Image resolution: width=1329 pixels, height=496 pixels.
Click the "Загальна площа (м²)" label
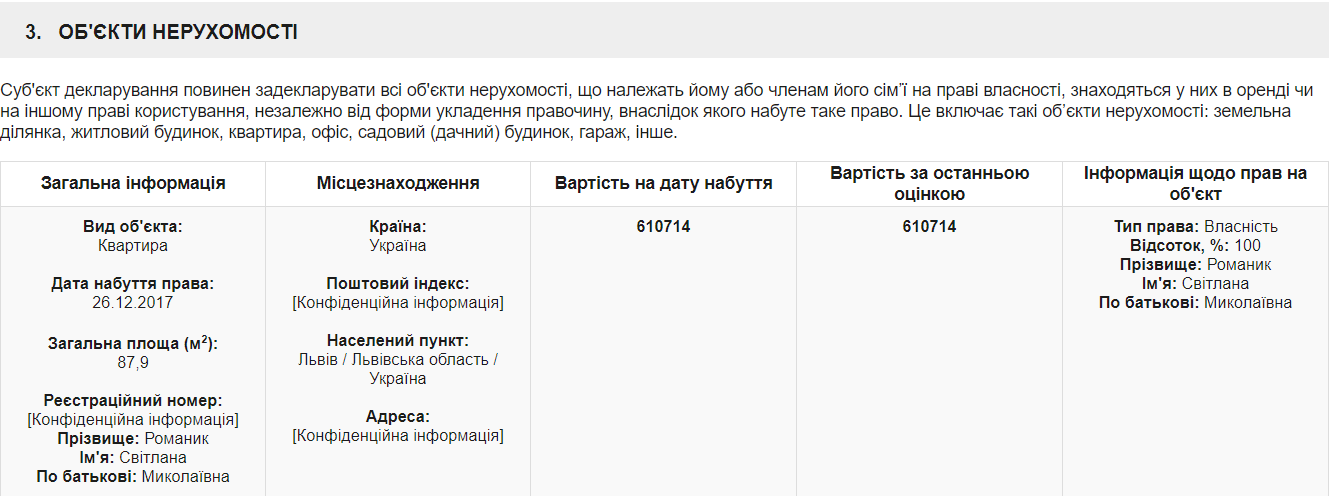coord(133,343)
